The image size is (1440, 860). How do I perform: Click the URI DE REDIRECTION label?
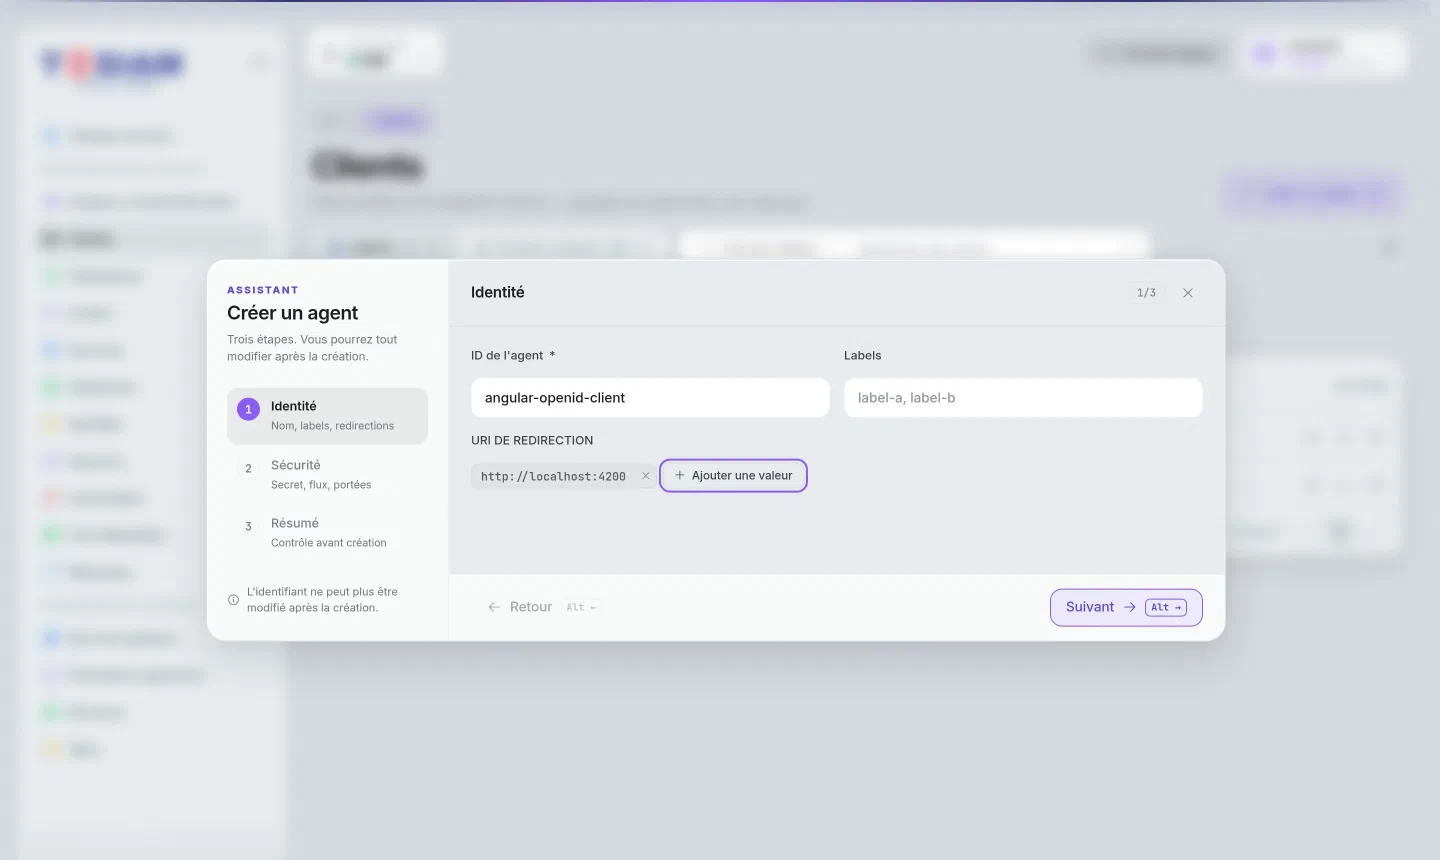(x=532, y=440)
